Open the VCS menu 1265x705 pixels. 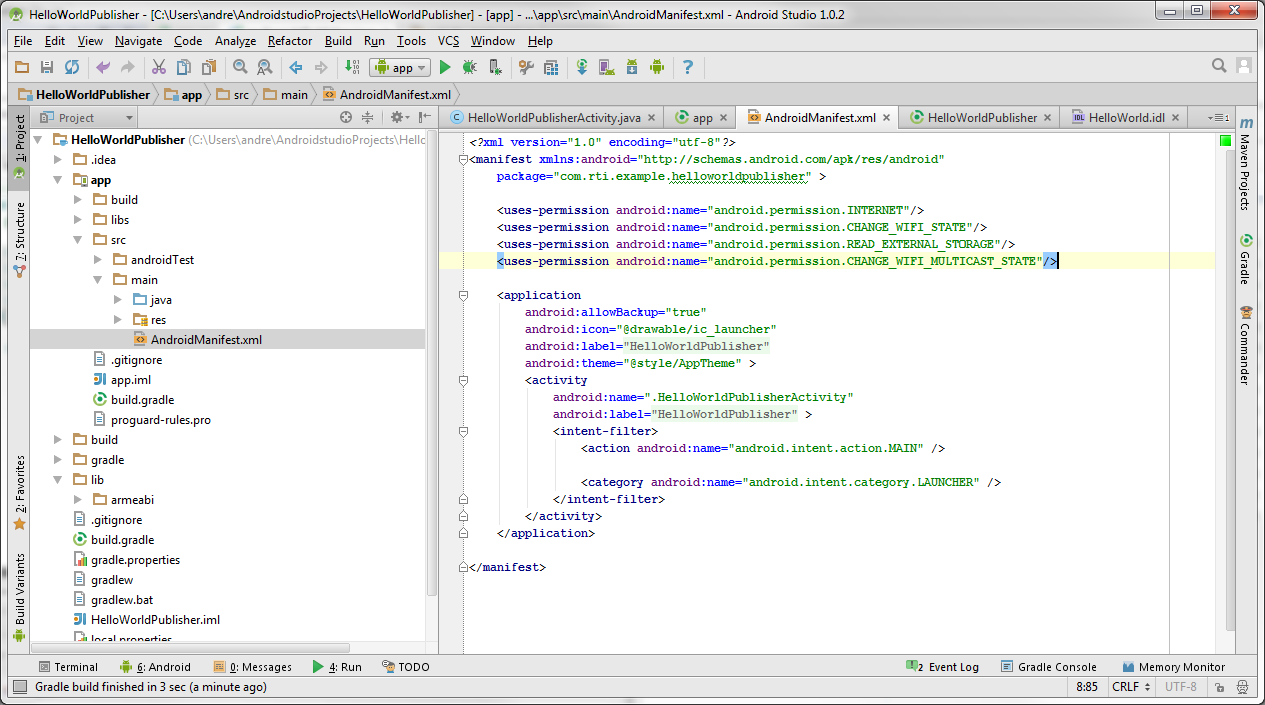(448, 41)
